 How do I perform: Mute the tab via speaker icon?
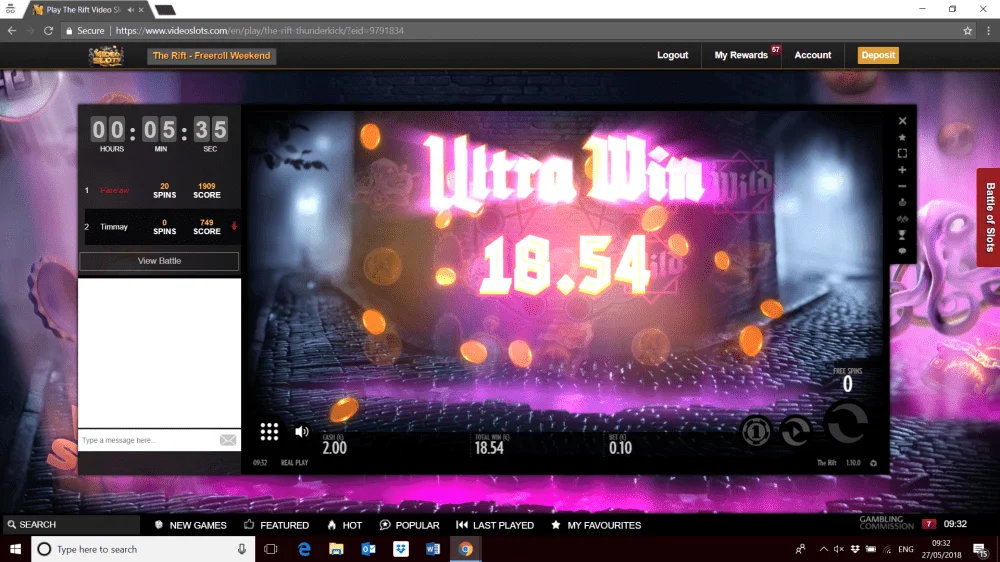(130, 10)
